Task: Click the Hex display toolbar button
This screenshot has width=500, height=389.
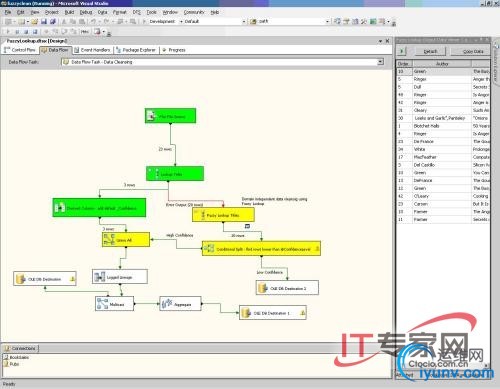Action: click(x=85, y=32)
